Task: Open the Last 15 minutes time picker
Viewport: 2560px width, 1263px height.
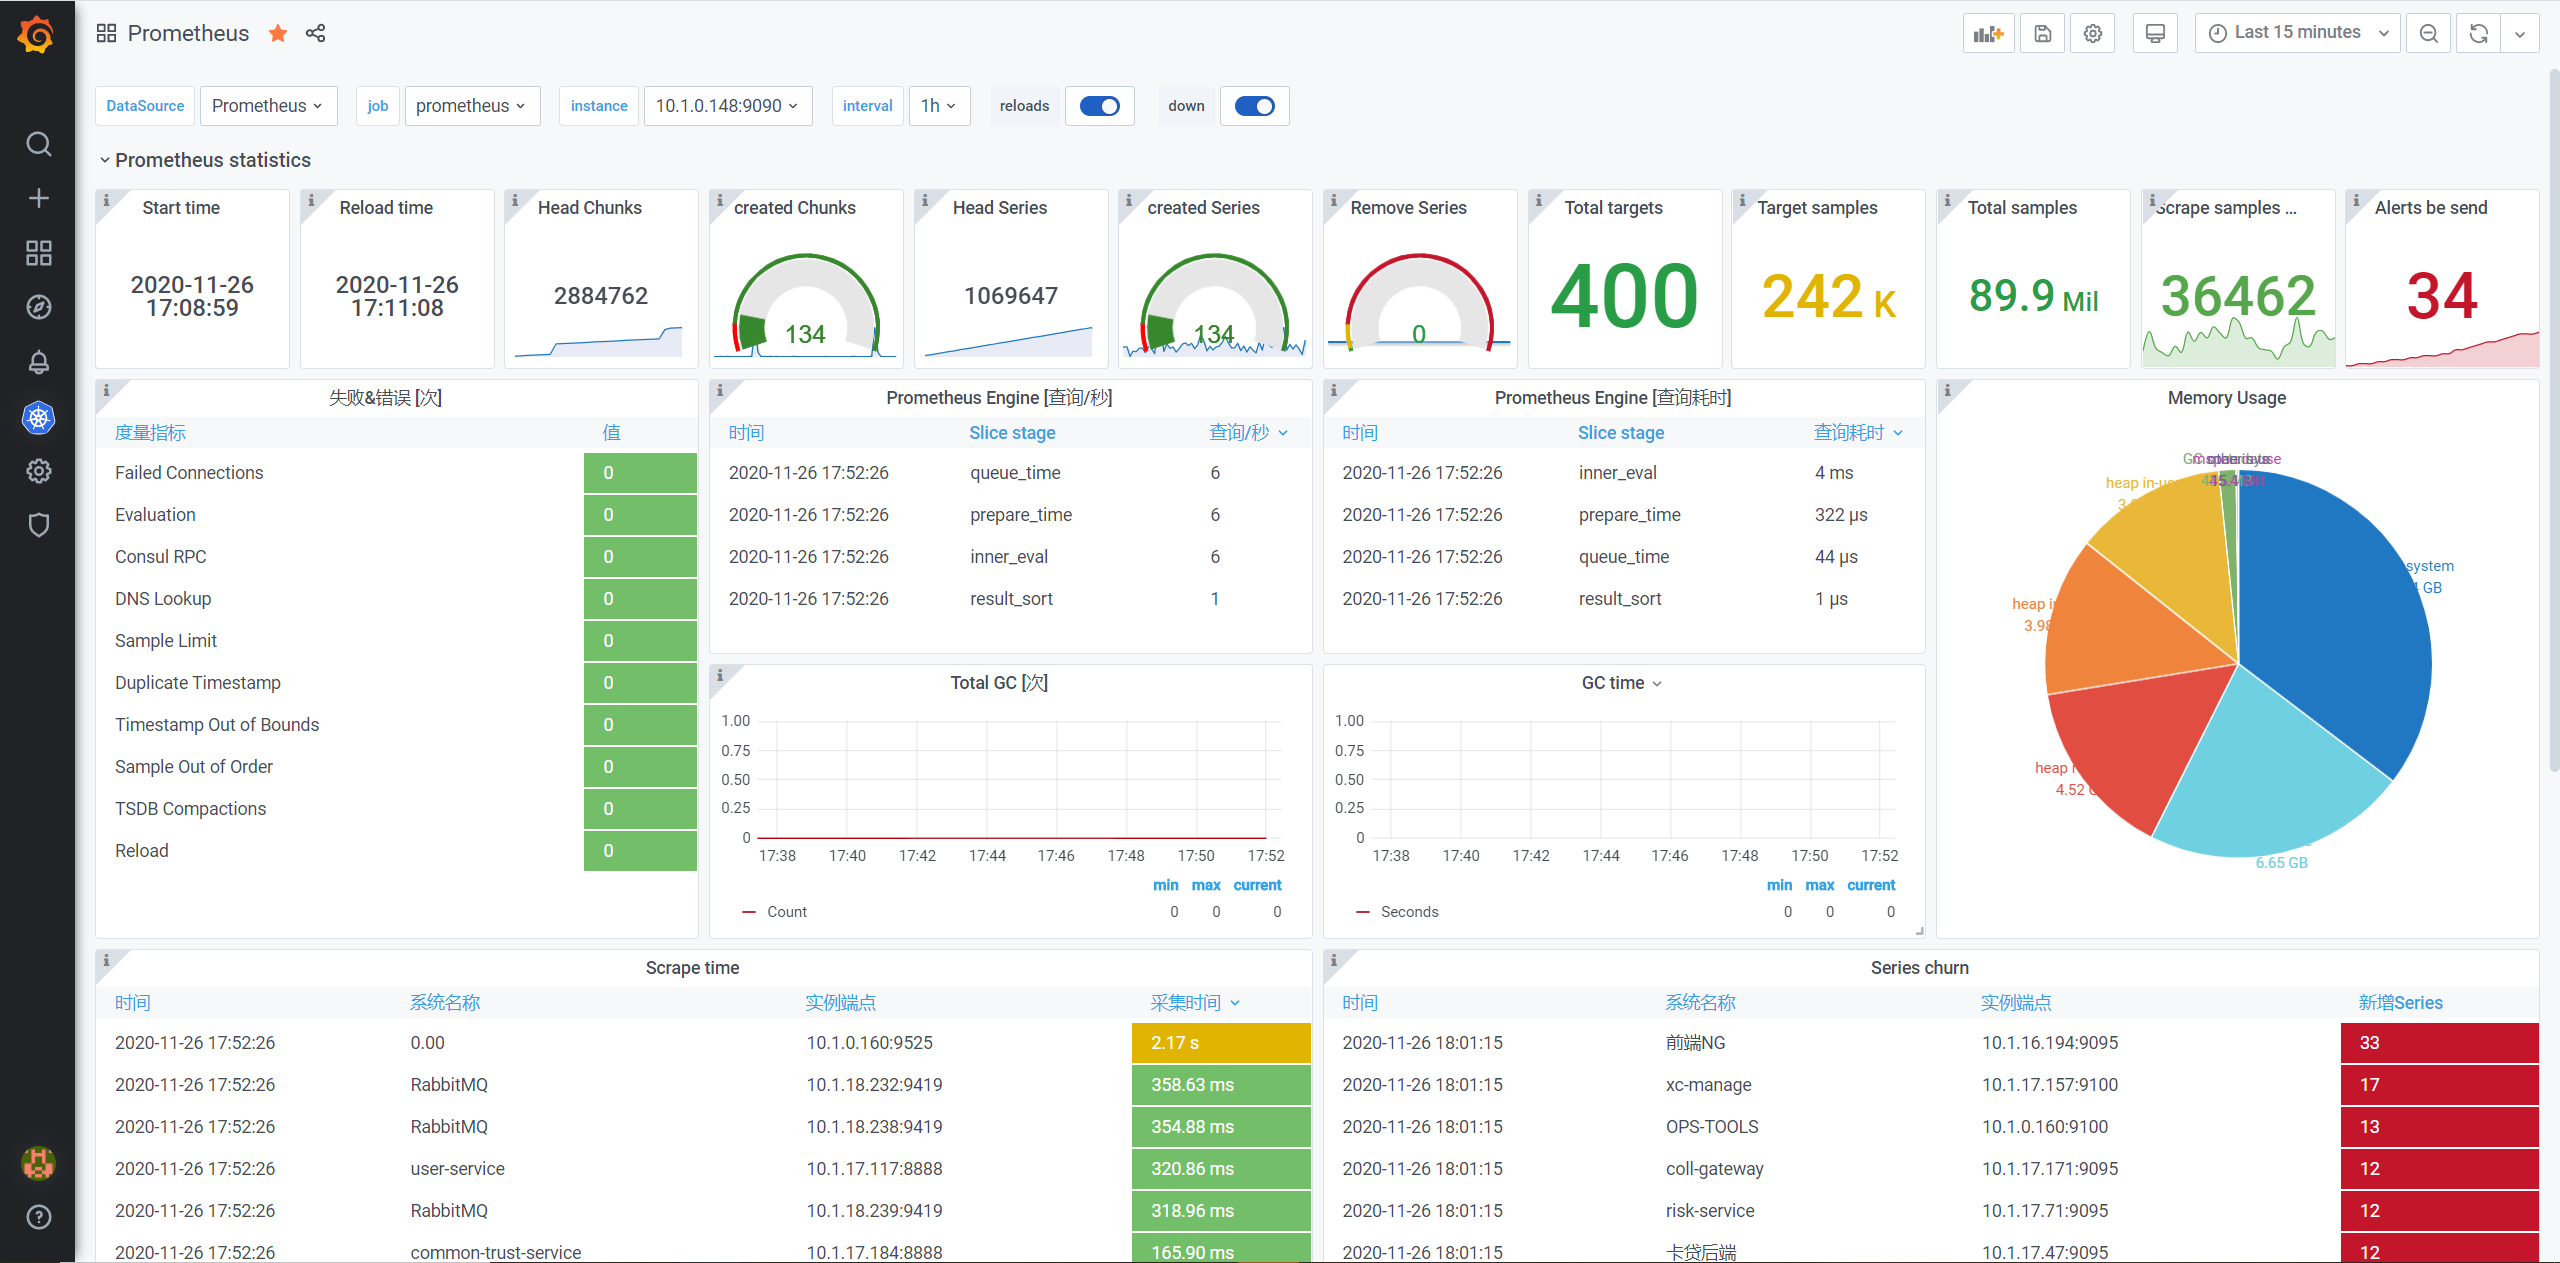Action: click(x=2297, y=33)
